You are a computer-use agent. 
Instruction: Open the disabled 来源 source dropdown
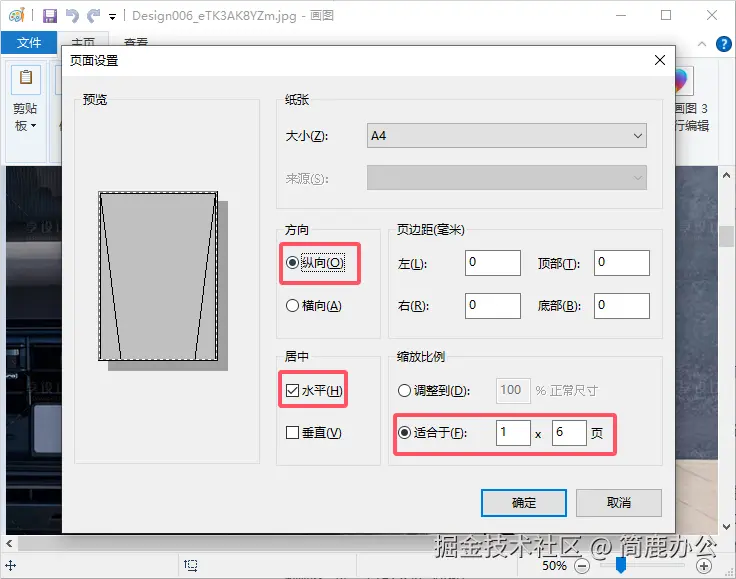[506, 178]
